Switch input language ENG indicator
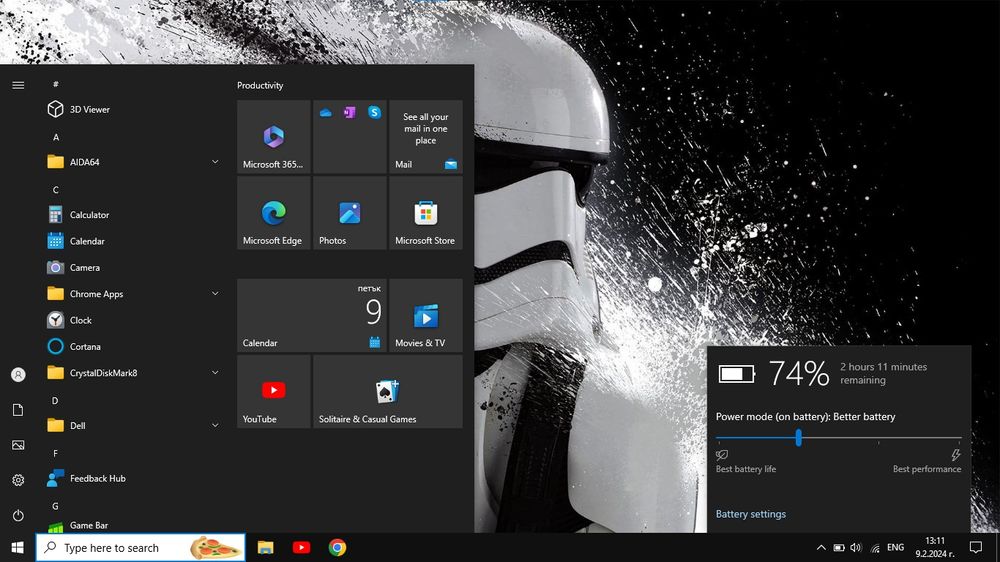This screenshot has width=1000, height=562. point(895,547)
